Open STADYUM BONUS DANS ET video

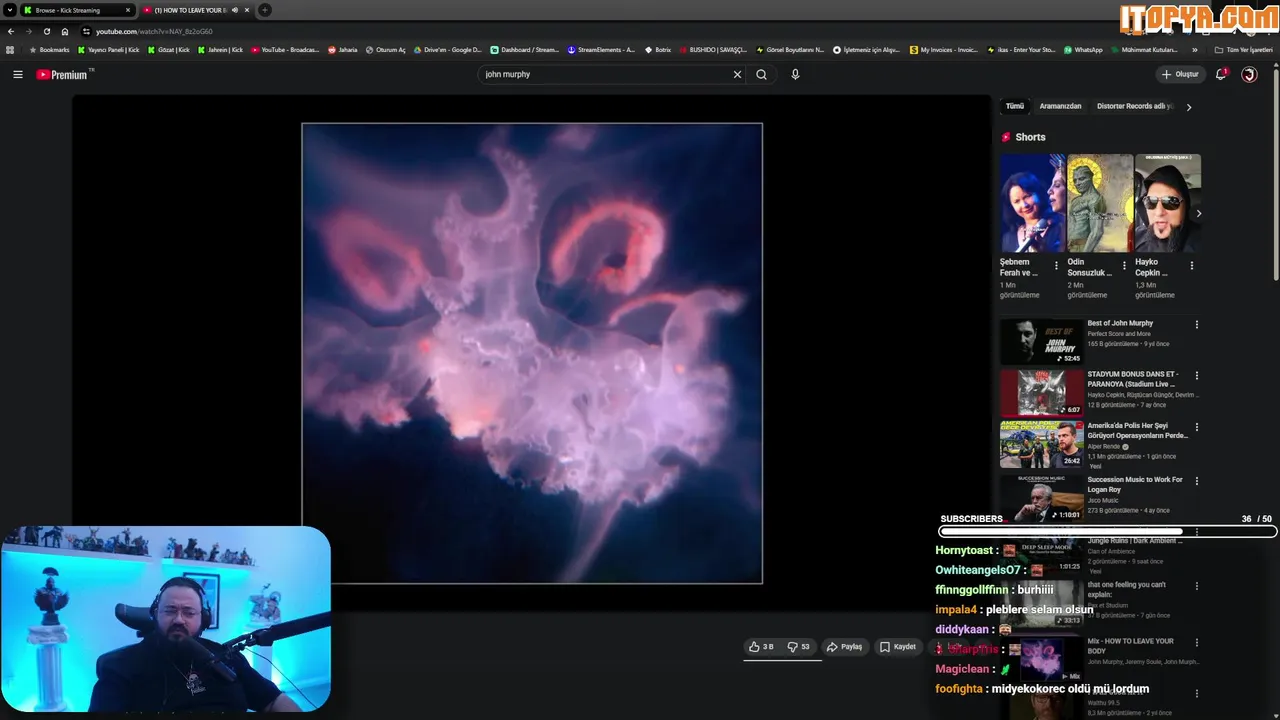1131,379
